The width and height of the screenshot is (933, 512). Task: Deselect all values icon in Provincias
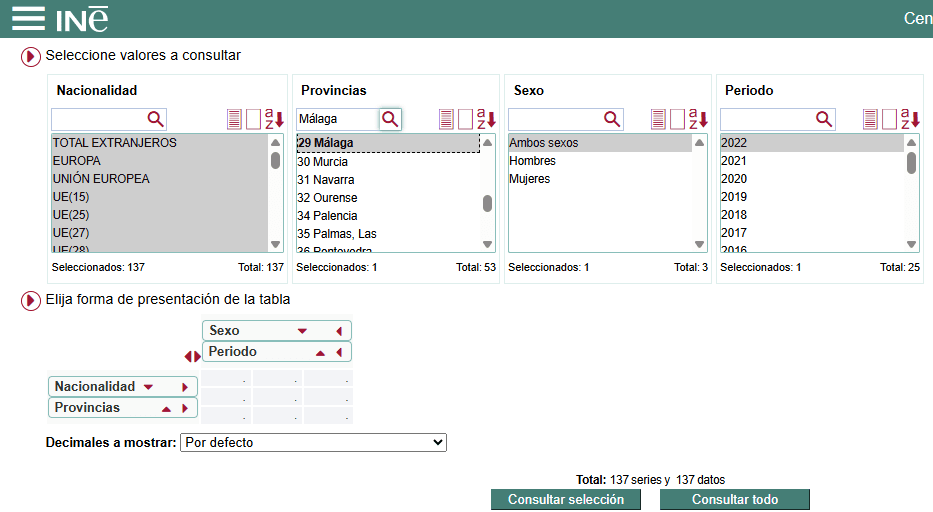465,120
